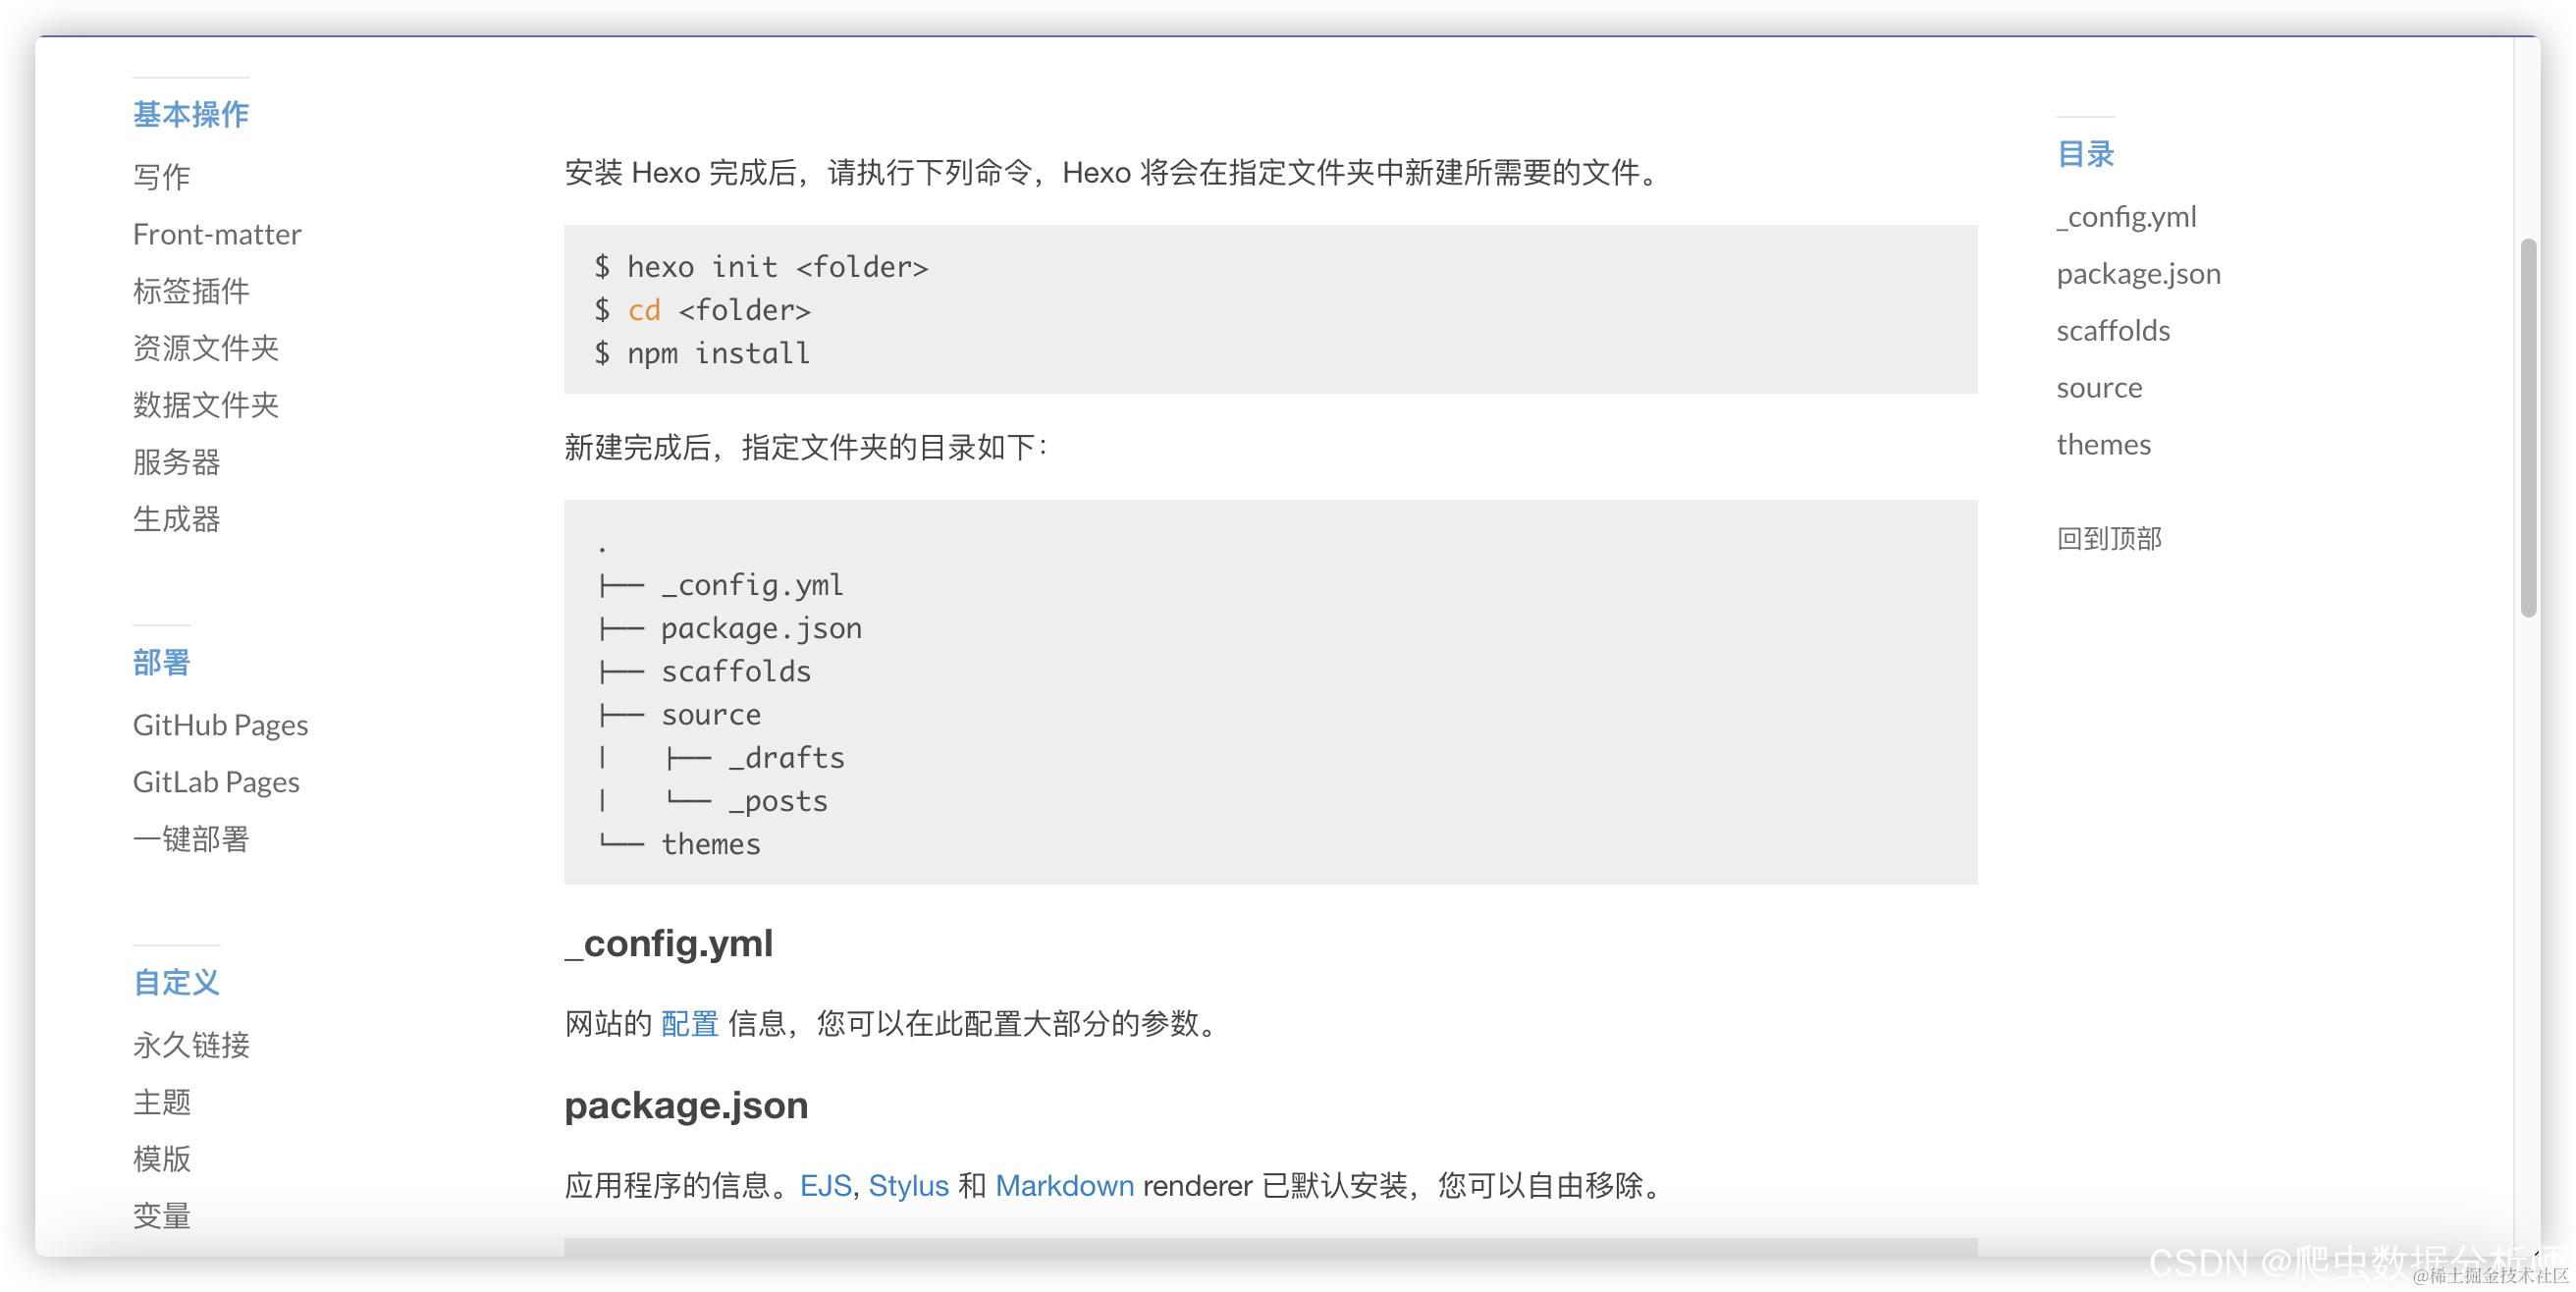Screen dimensions: 2576x1292
Task: Jump to the scaffolds section from 目录
Action: coord(2112,331)
